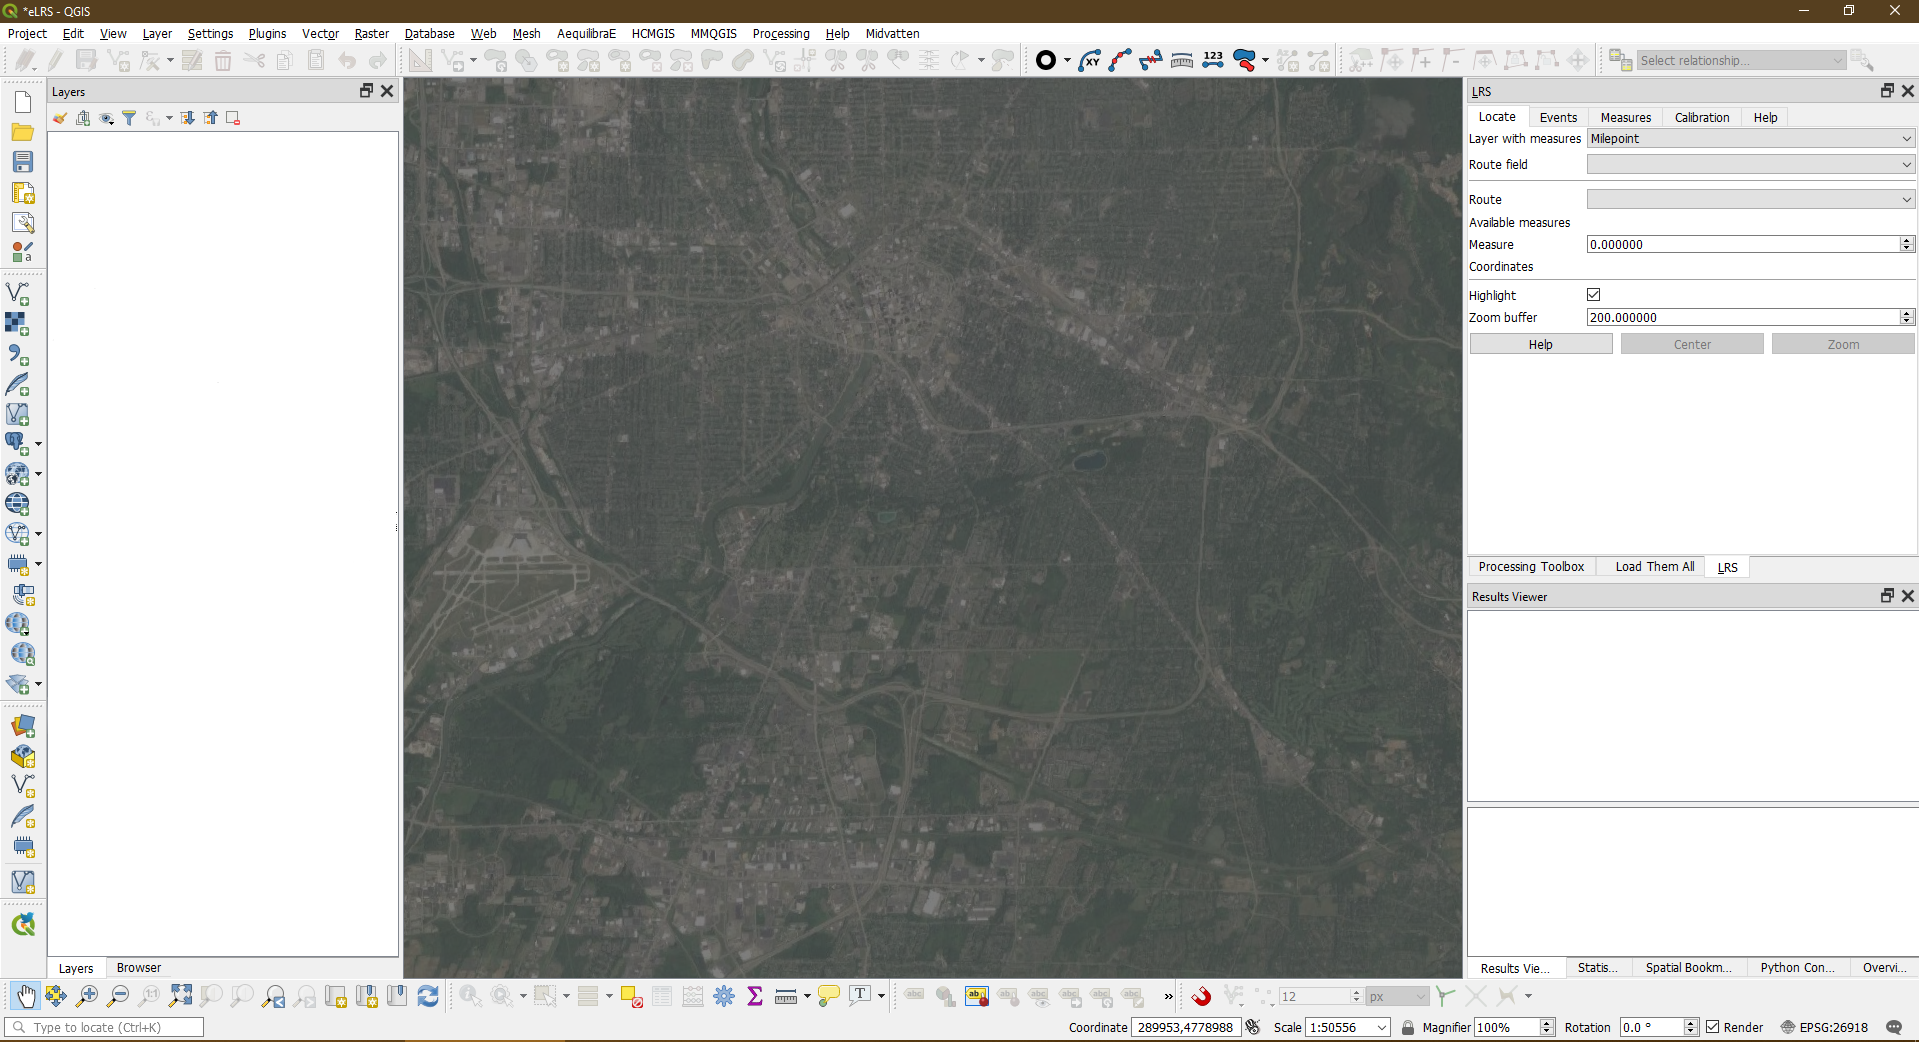Click the Center button in the LRS panel
The width and height of the screenshot is (1919, 1042).
point(1691,343)
